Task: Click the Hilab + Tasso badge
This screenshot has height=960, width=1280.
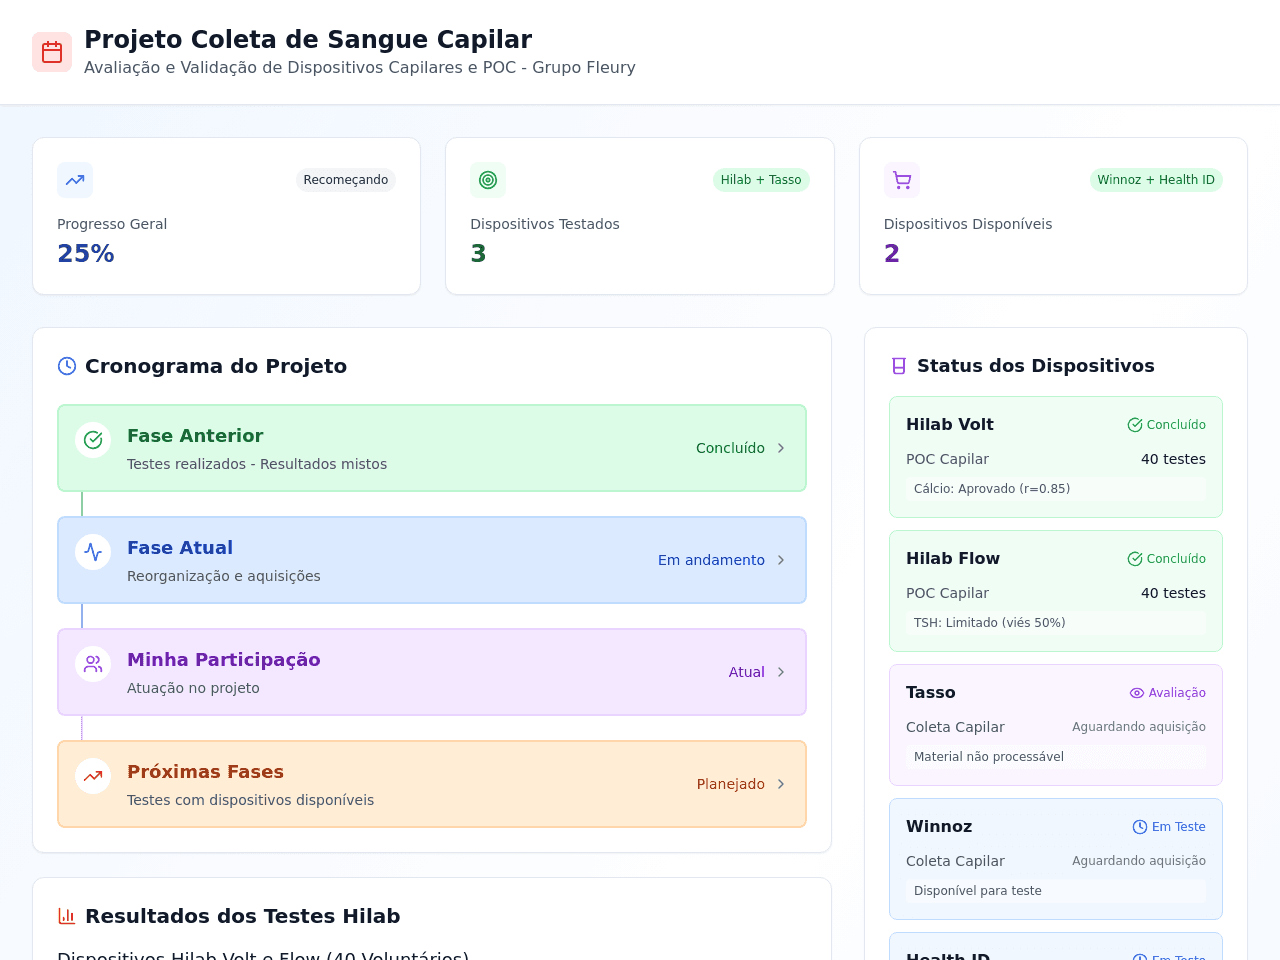Action: point(761,180)
